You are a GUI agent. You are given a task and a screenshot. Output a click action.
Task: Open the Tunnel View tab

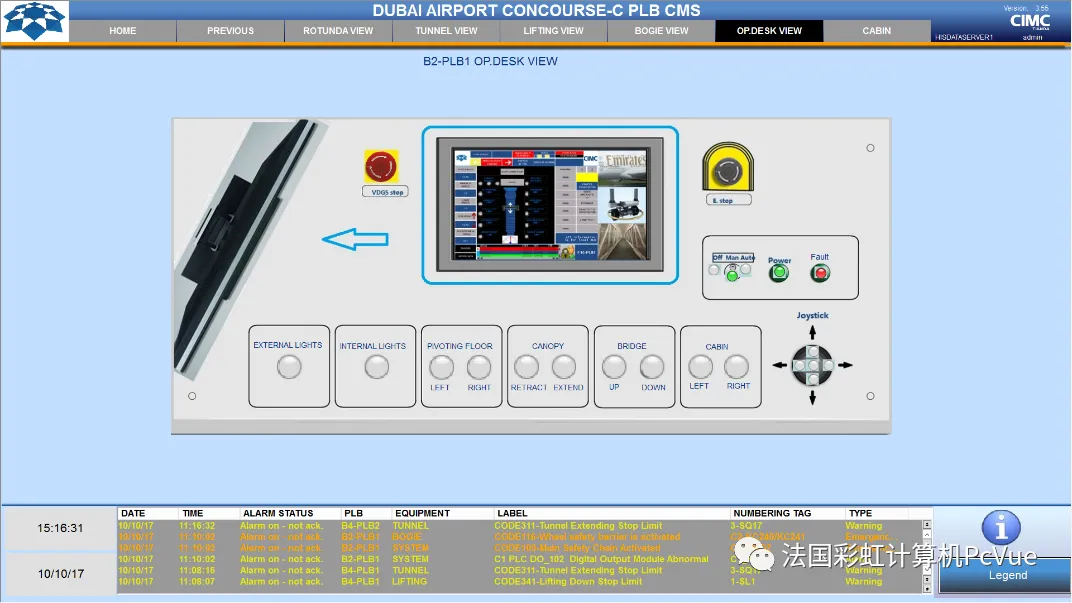coord(446,31)
